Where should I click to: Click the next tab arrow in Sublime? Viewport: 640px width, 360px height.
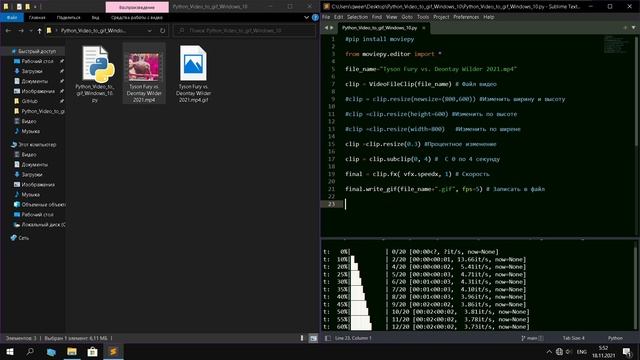pyautogui.click(x=331, y=28)
